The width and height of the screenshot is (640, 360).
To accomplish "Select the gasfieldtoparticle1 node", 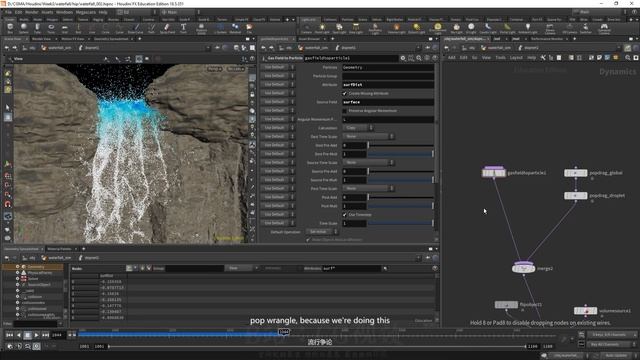I will coord(493,173).
